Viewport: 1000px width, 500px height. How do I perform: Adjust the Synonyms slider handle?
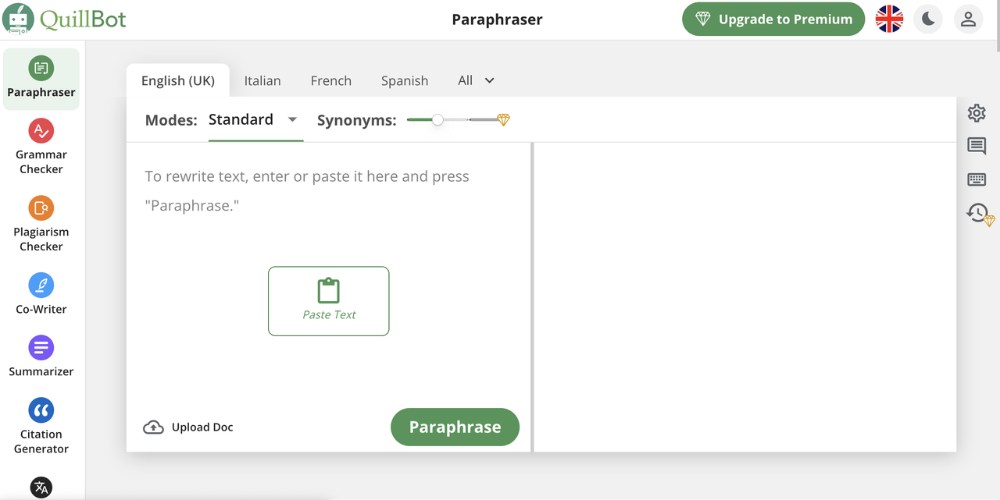click(x=437, y=120)
